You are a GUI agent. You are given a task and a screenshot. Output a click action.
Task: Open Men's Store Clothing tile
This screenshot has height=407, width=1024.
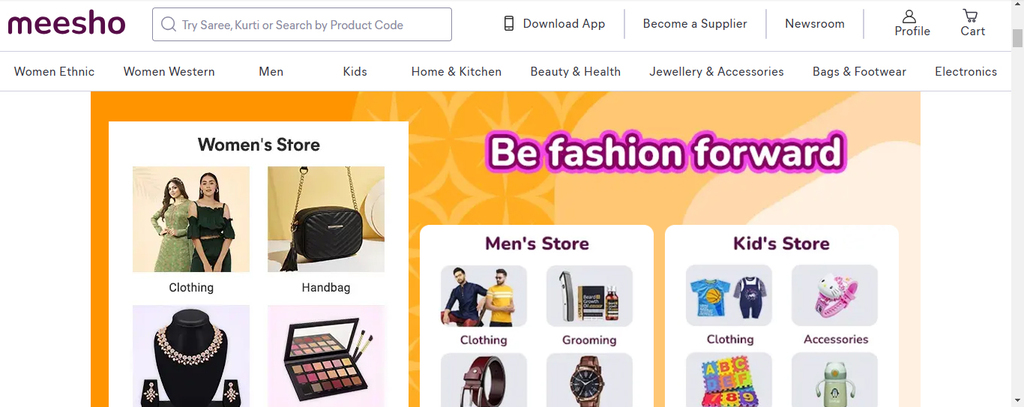pyautogui.click(x=483, y=296)
